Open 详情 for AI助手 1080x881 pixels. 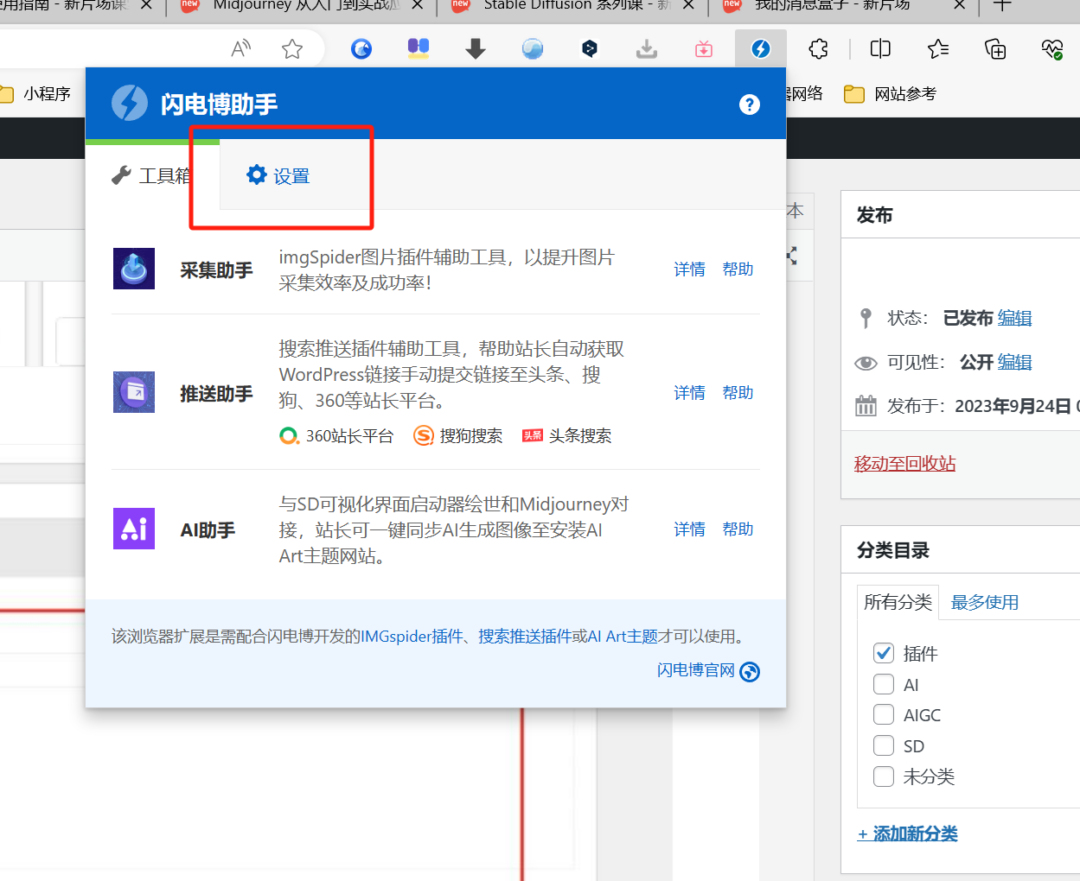689,529
